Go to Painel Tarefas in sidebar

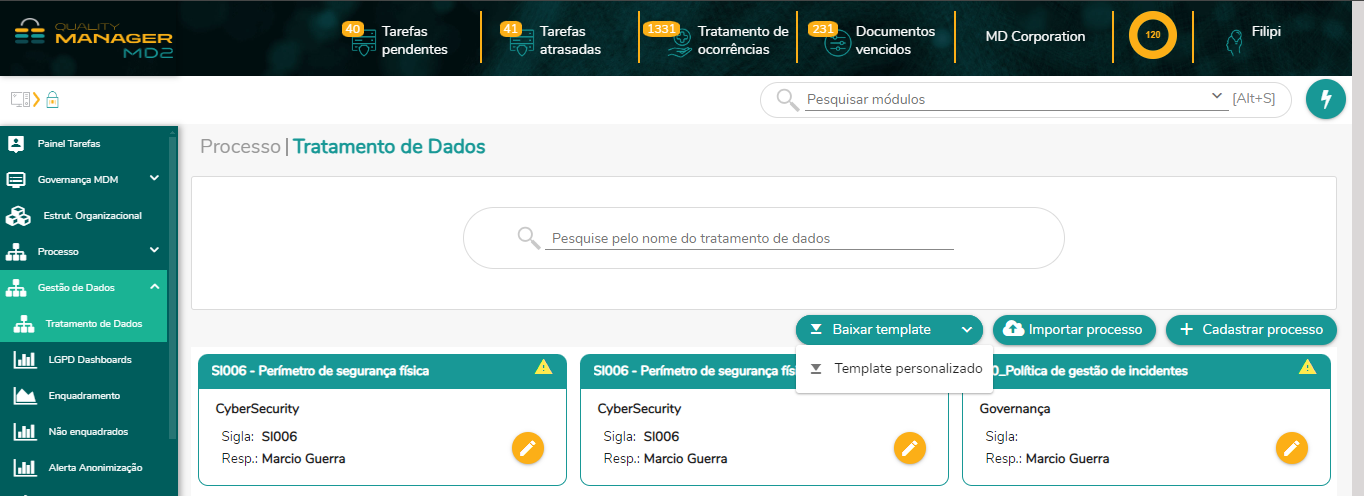pyautogui.click(x=68, y=143)
